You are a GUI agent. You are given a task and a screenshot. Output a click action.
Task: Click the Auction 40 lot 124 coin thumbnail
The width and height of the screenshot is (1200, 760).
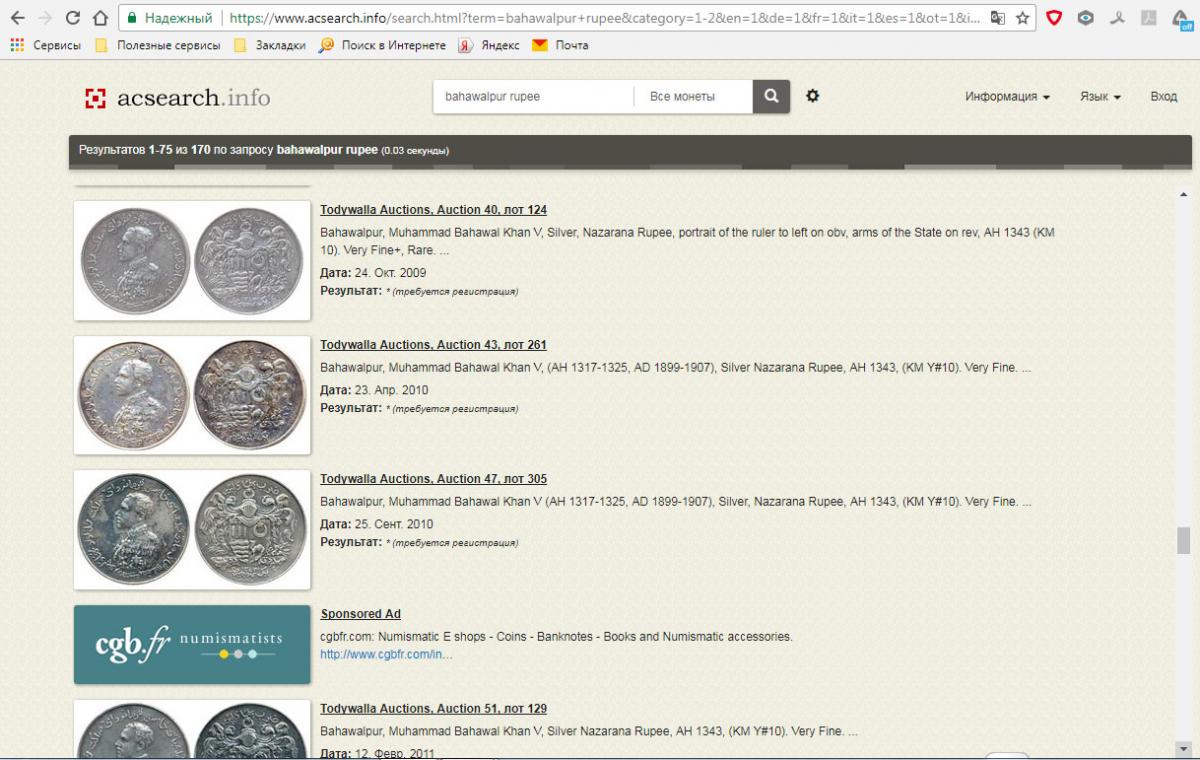pyautogui.click(x=192, y=261)
